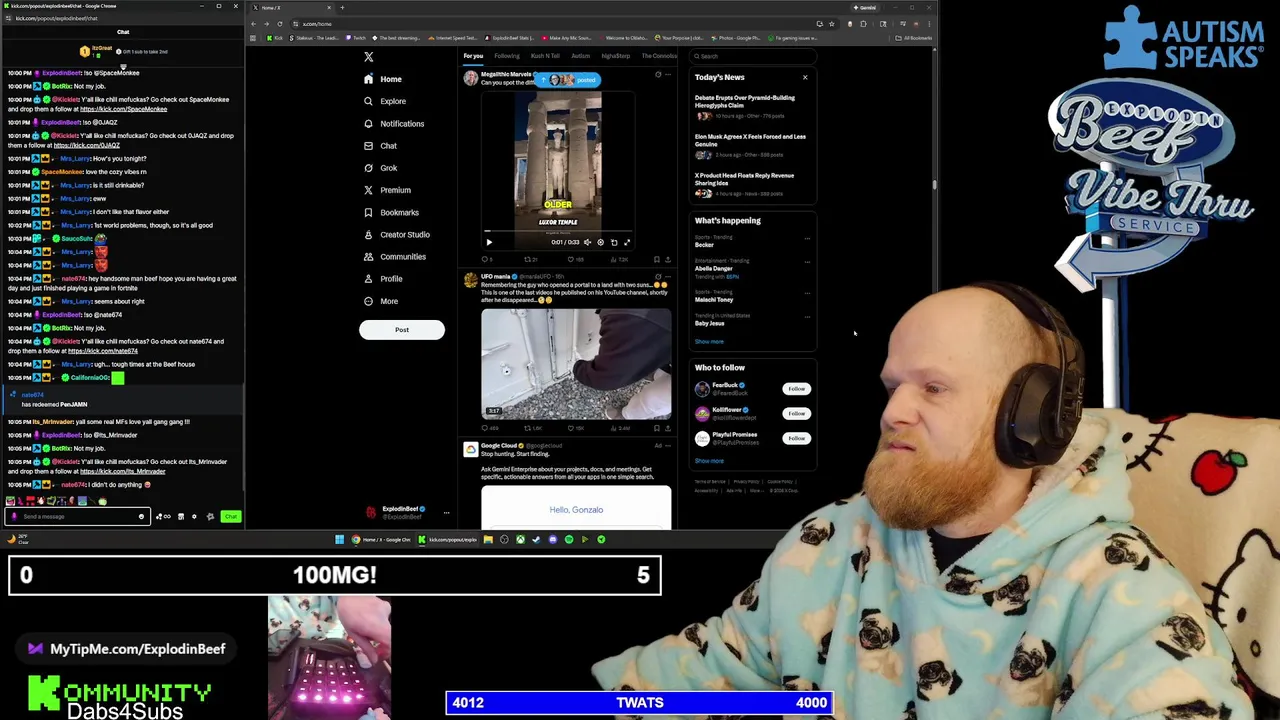The height and width of the screenshot is (720, 1280).
Task: Open Windows Start menu
Action: [339, 540]
